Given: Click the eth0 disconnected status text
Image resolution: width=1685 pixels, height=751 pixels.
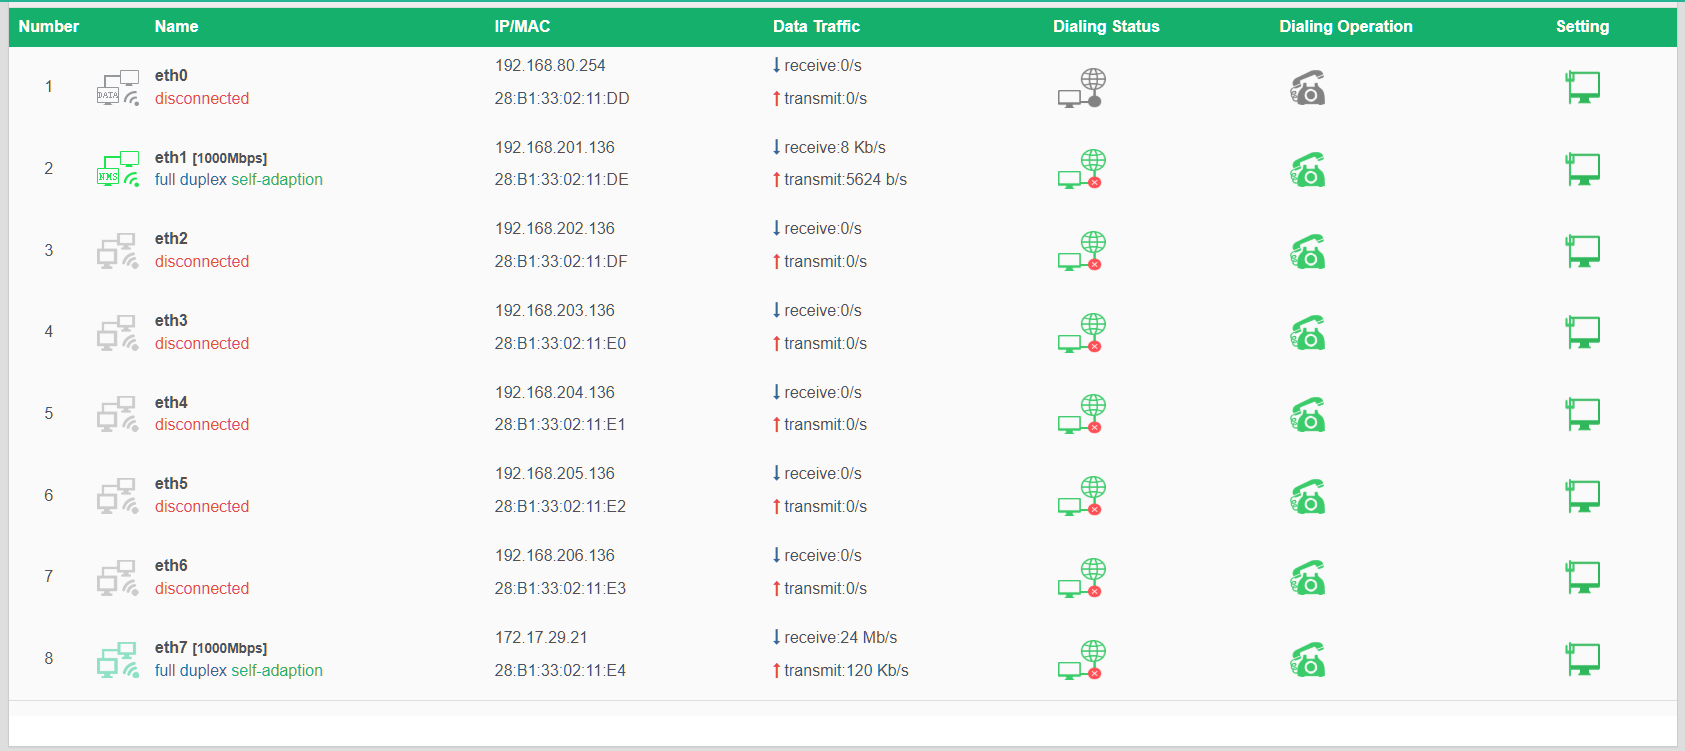Looking at the screenshot, I should point(202,99).
